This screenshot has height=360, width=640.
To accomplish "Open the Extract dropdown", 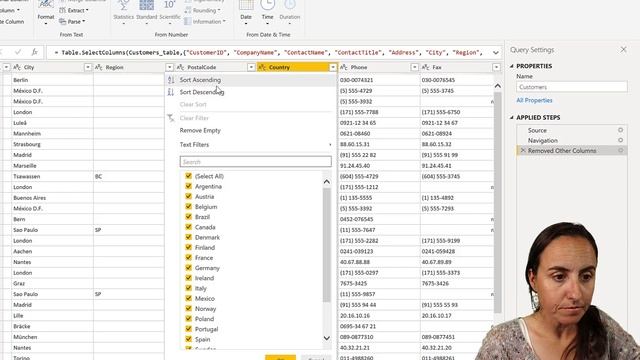I will pos(74,10).
